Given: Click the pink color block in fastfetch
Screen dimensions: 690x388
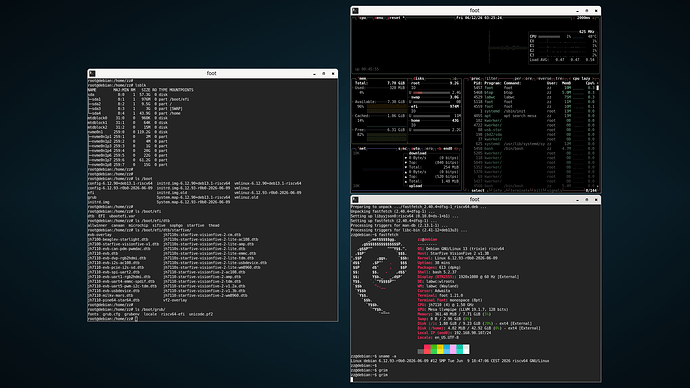Looking at the screenshot, I should (453, 349).
